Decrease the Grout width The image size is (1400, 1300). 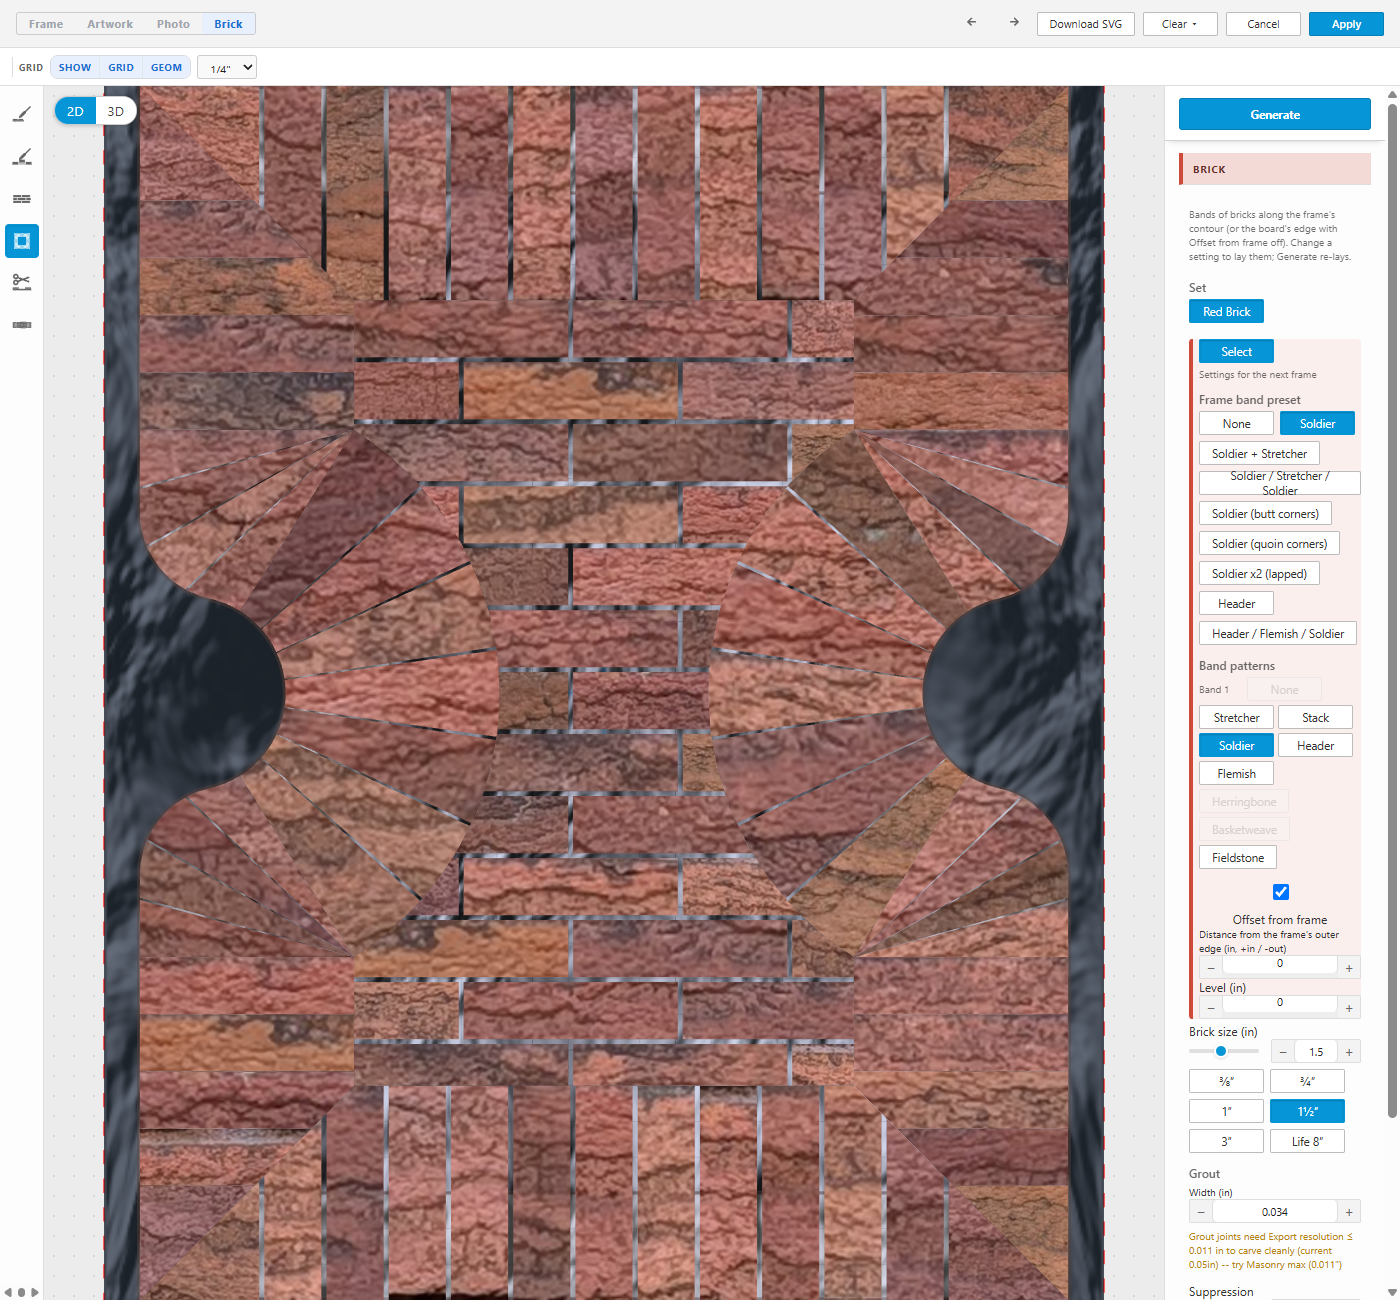(x=1201, y=1212)
